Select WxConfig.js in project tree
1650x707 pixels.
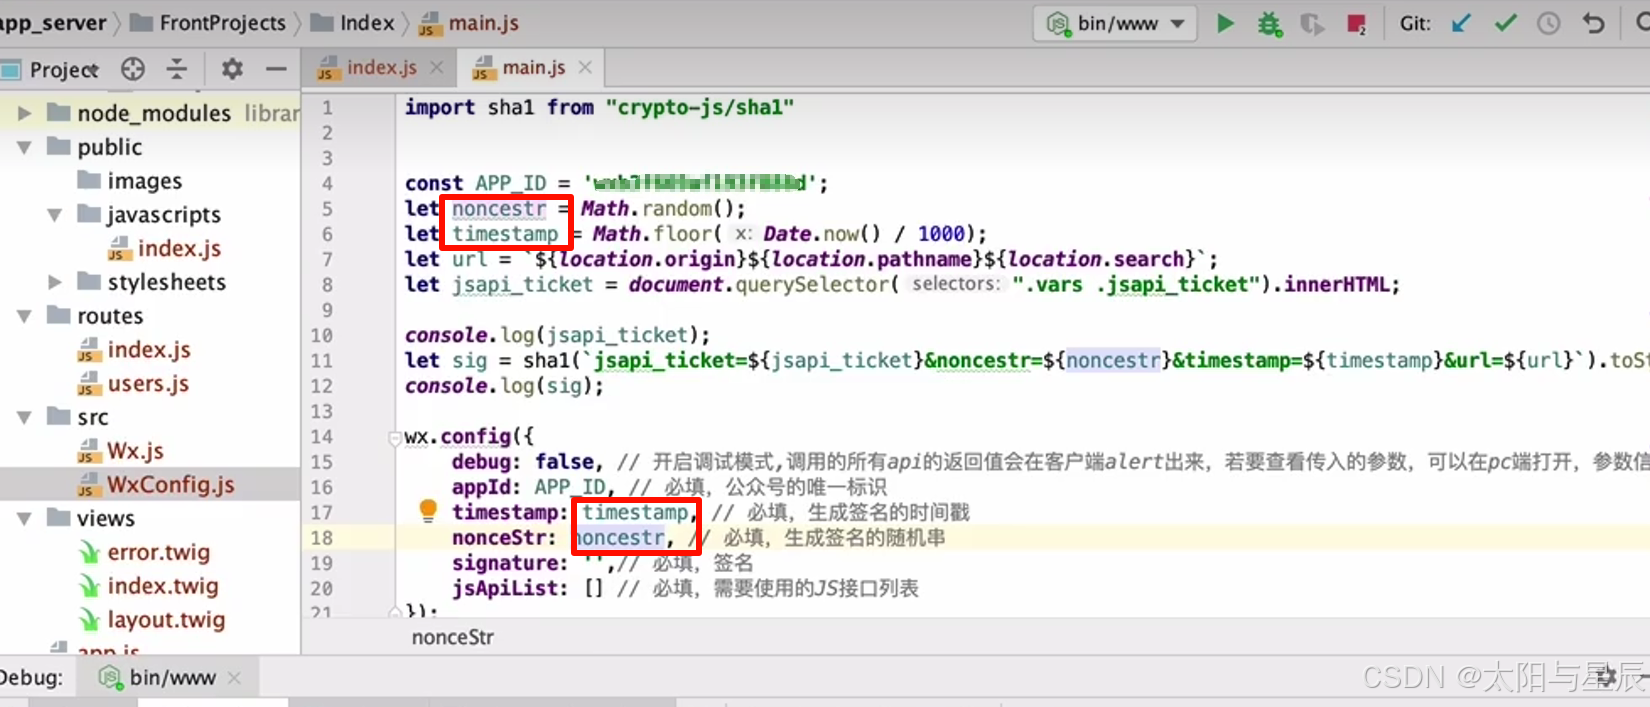pyautogui.click(x=150, y=485)
